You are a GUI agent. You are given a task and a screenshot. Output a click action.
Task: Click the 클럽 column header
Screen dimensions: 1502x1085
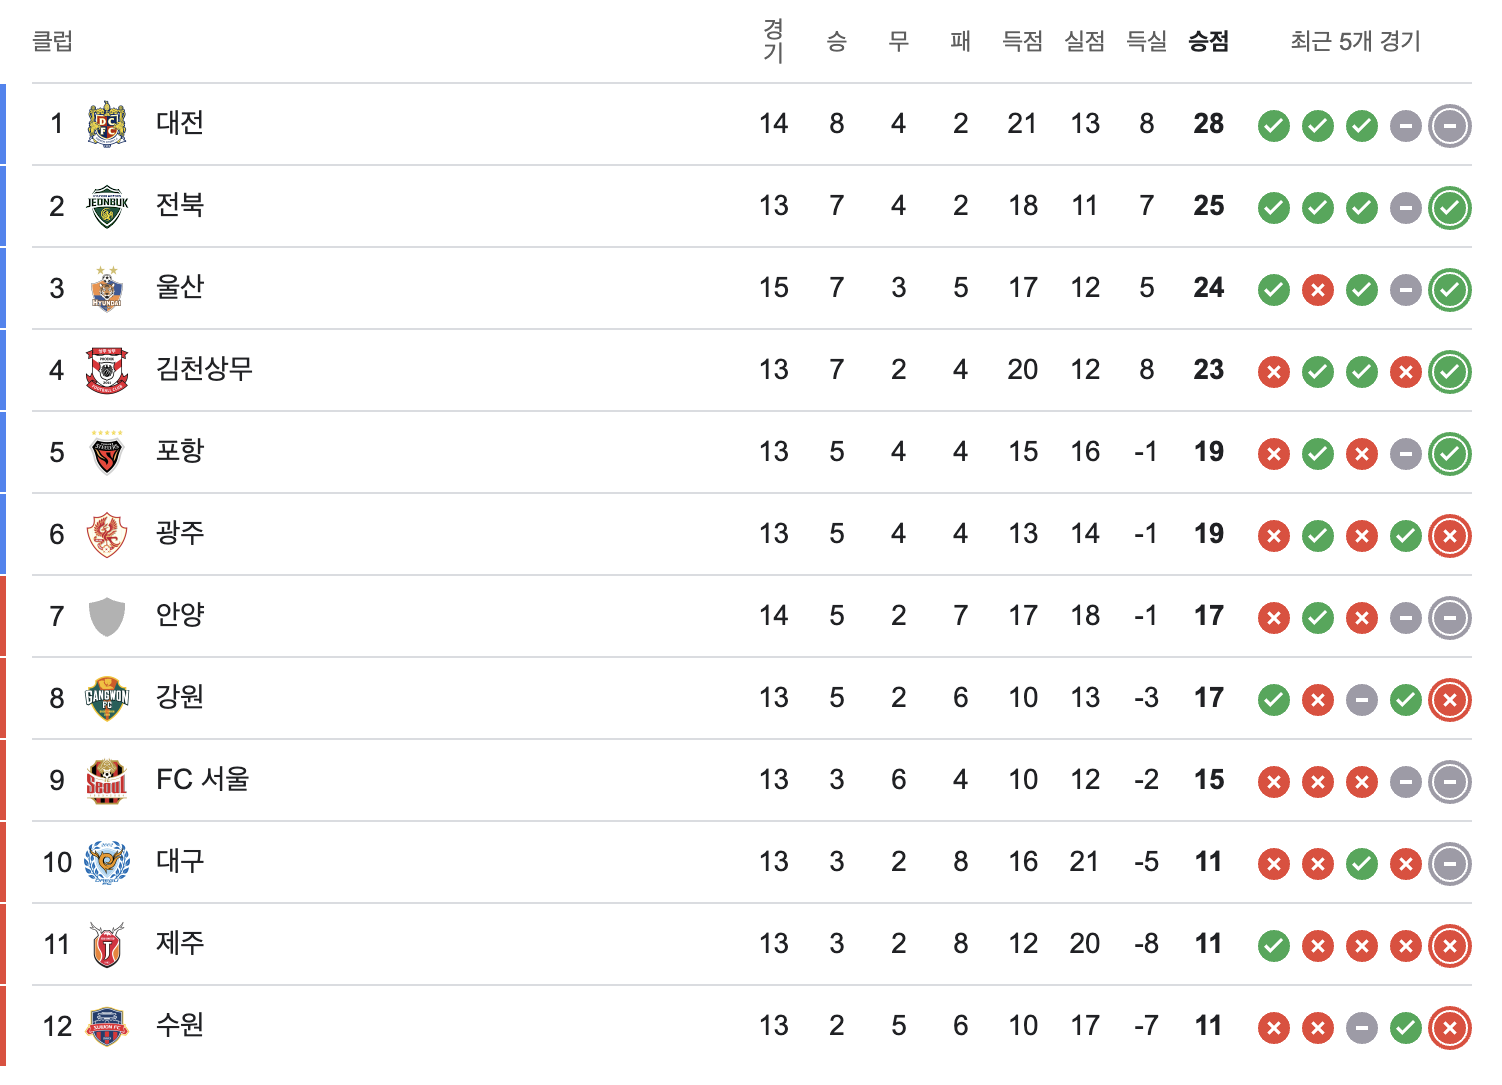53,41
